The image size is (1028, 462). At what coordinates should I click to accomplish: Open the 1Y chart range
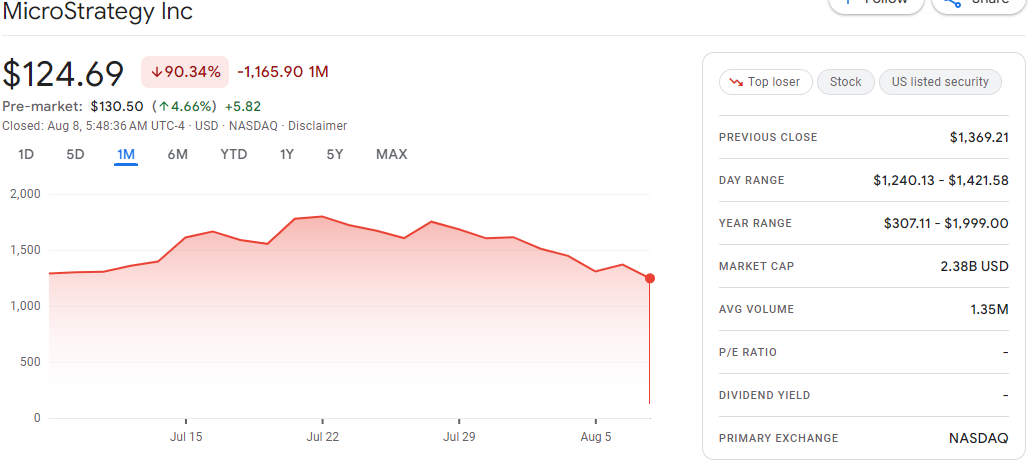click(287, 154)
